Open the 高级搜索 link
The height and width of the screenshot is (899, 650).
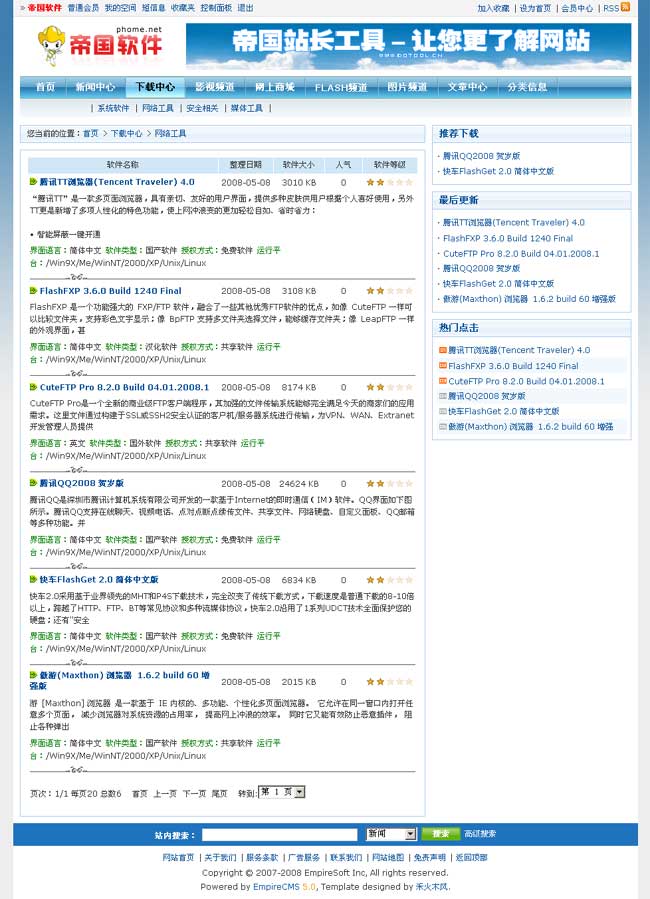pyautogui.click(x=480, y=834)
